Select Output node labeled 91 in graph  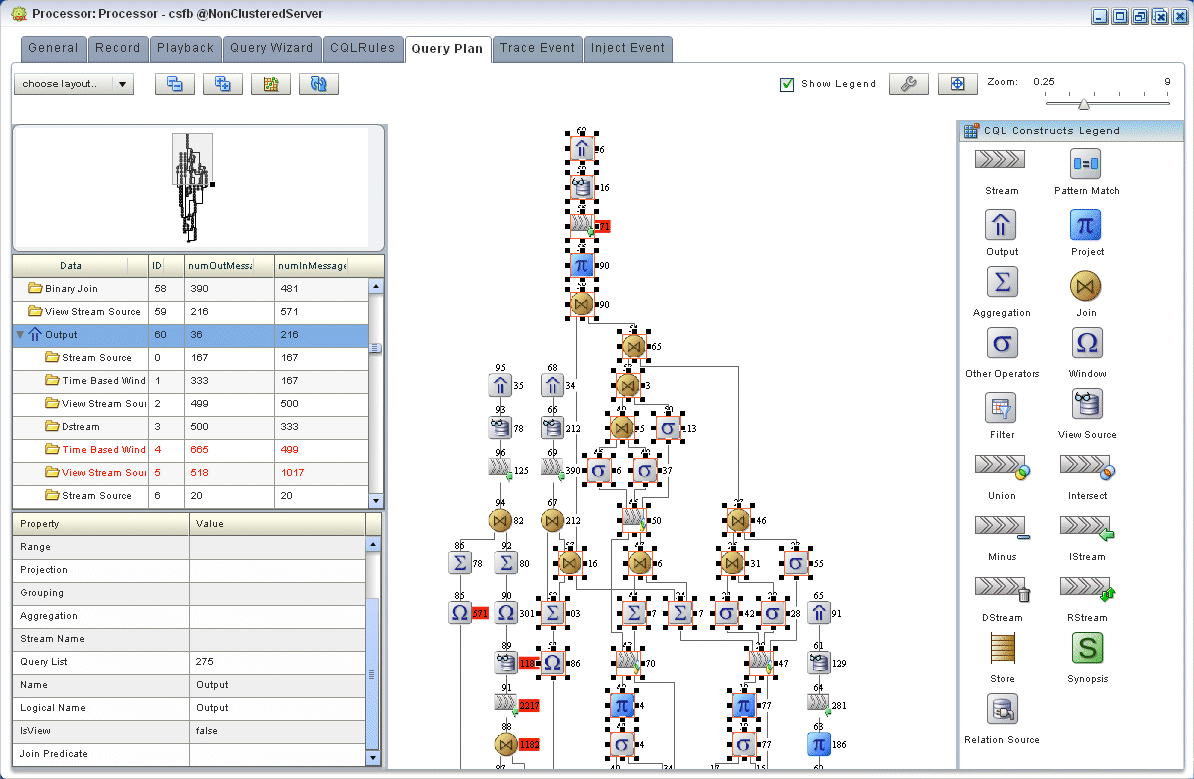[x=819, y=612]
